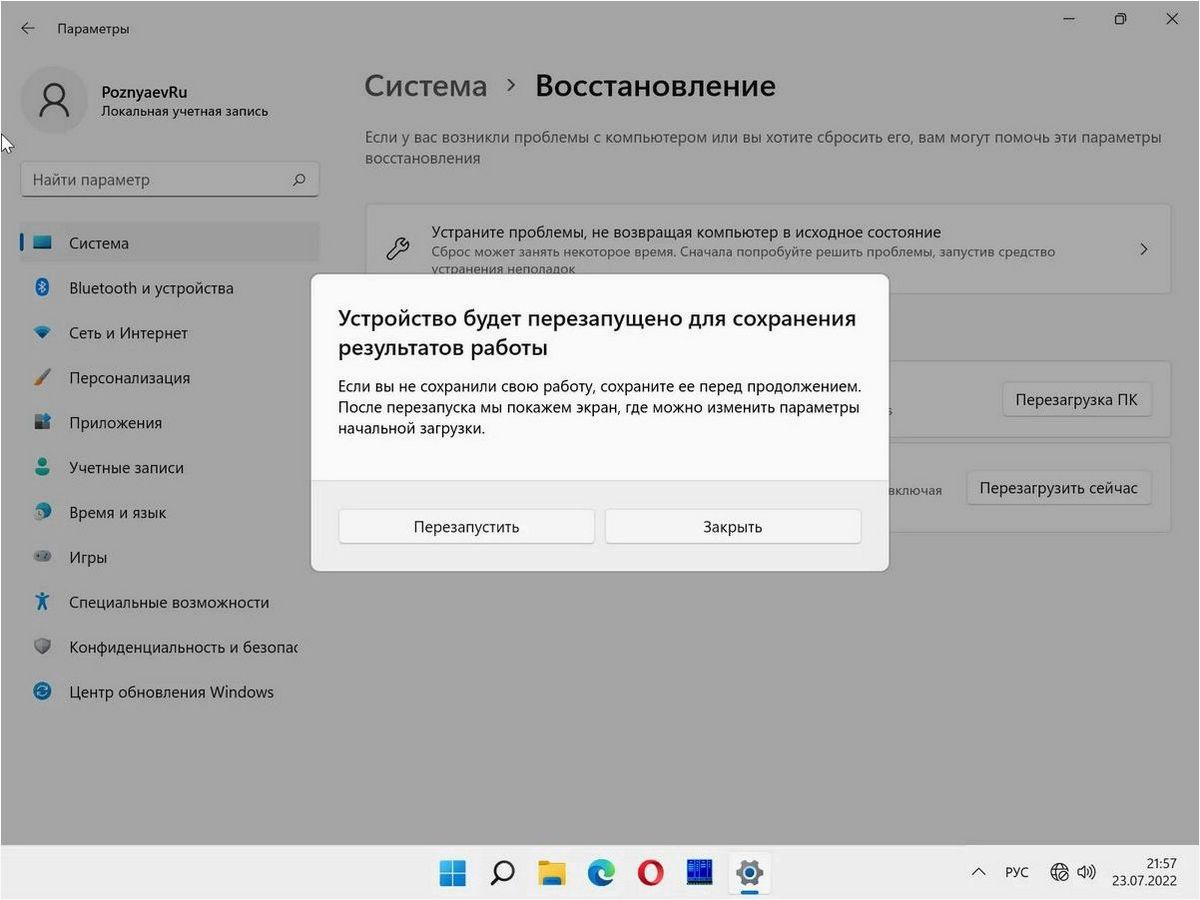Screen dimensions: 1200x900
Task: Launch File Explorer from taskbar
Action: pyautogui.click(x=552, y=873)
